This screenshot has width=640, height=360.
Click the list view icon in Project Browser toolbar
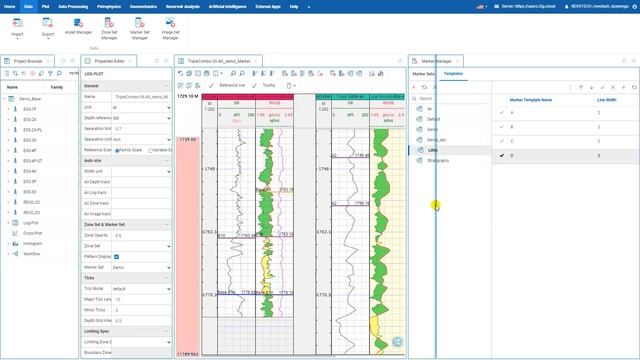pos(7,73)
